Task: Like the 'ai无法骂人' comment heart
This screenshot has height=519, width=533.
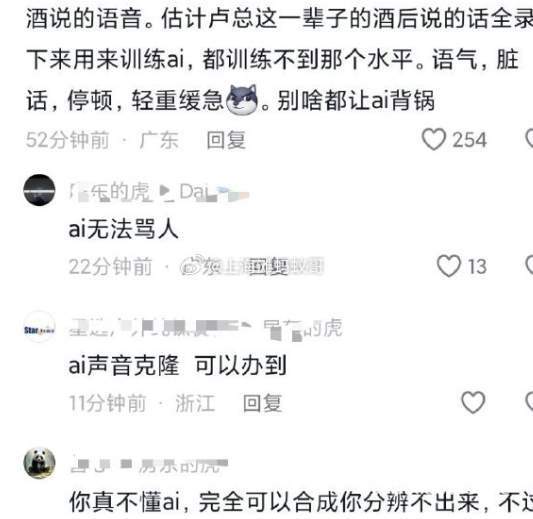Action: coord(449,266)
